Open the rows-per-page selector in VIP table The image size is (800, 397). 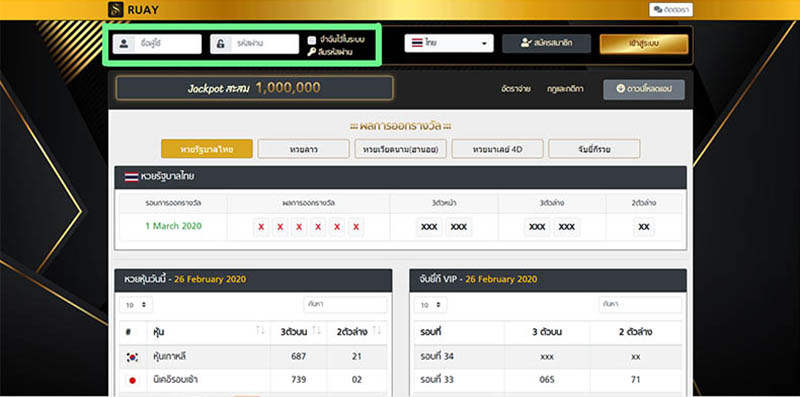pyautogui.click(x=431, y=305)
